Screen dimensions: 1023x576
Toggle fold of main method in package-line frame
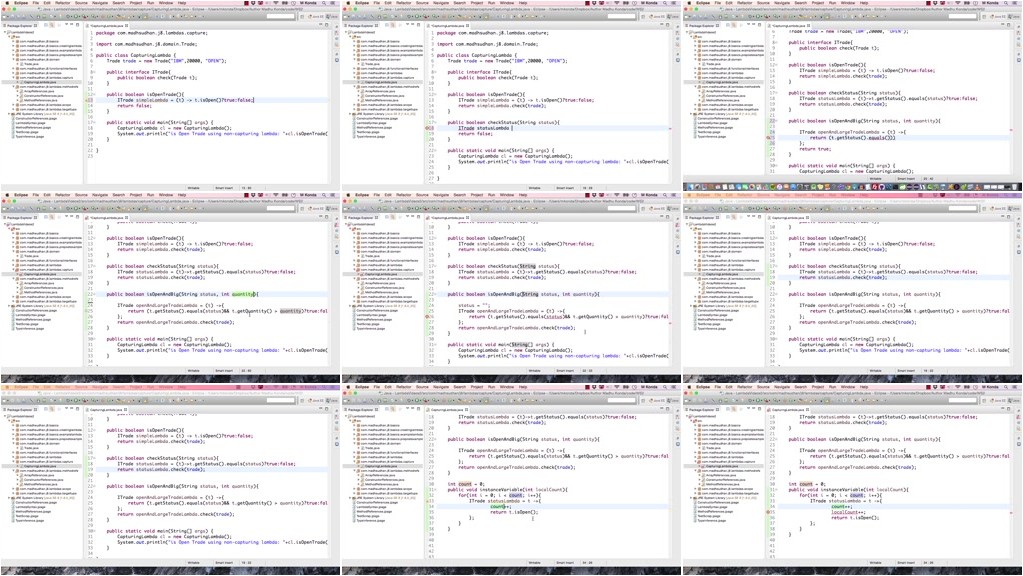coord(95,123)
